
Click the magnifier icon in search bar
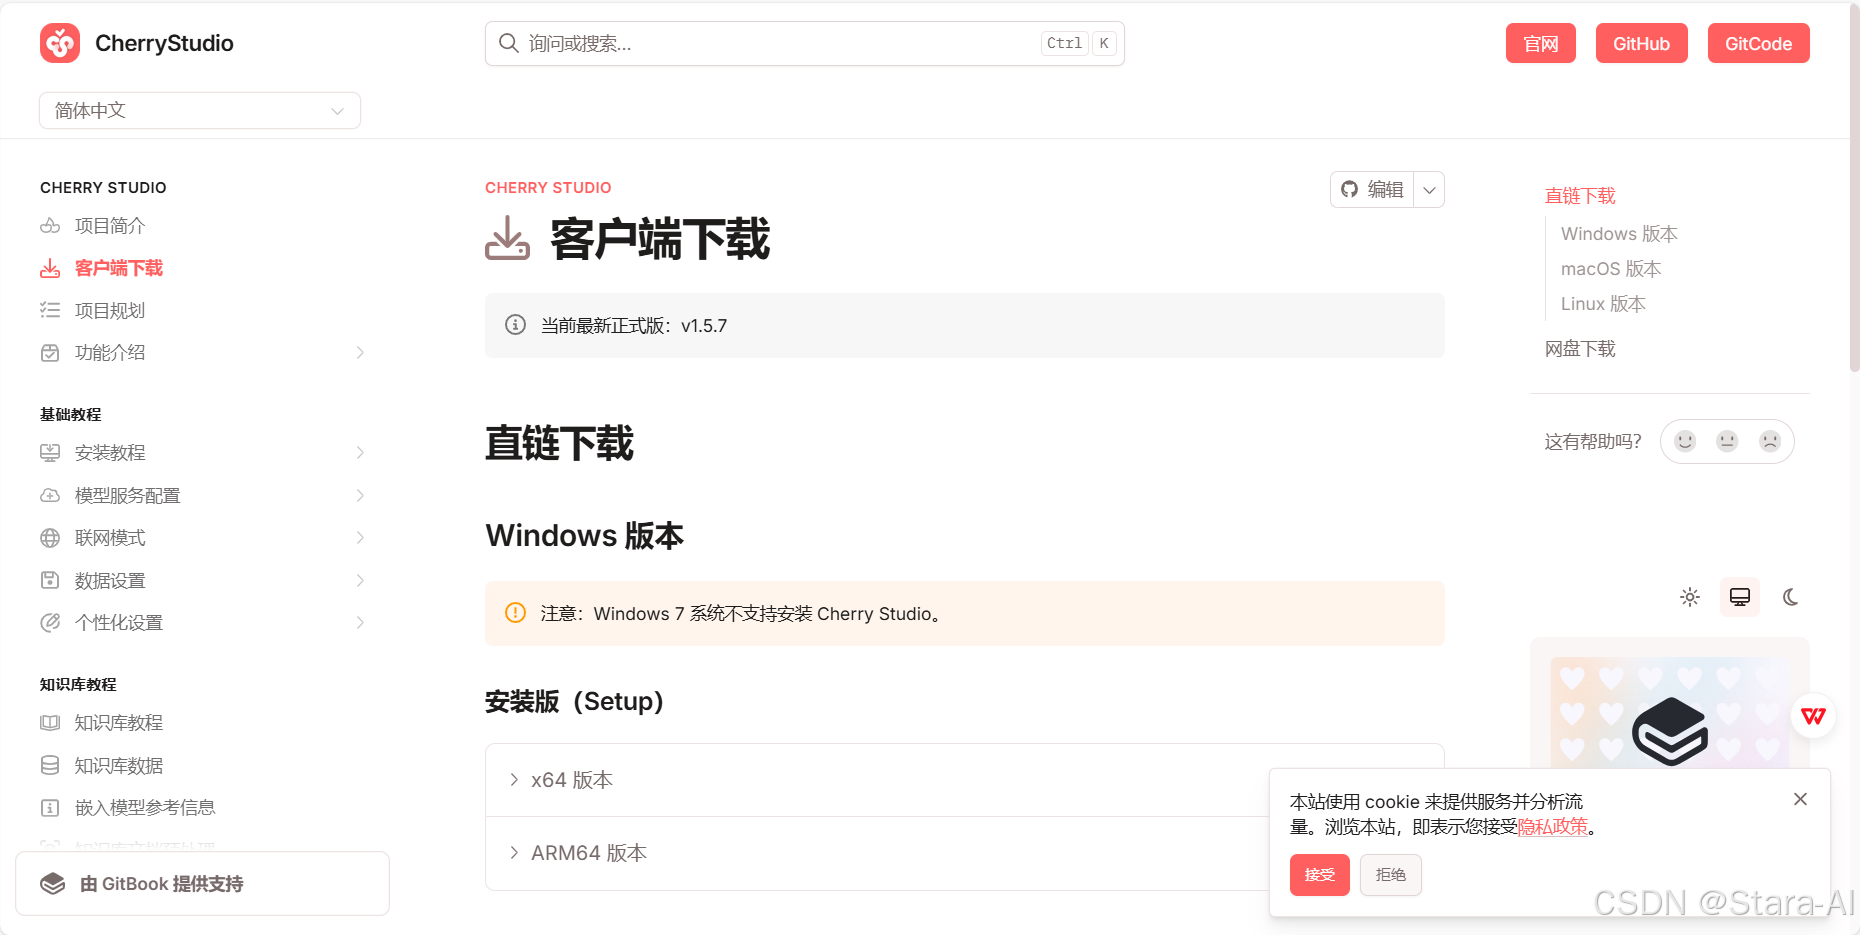[508, 43]
